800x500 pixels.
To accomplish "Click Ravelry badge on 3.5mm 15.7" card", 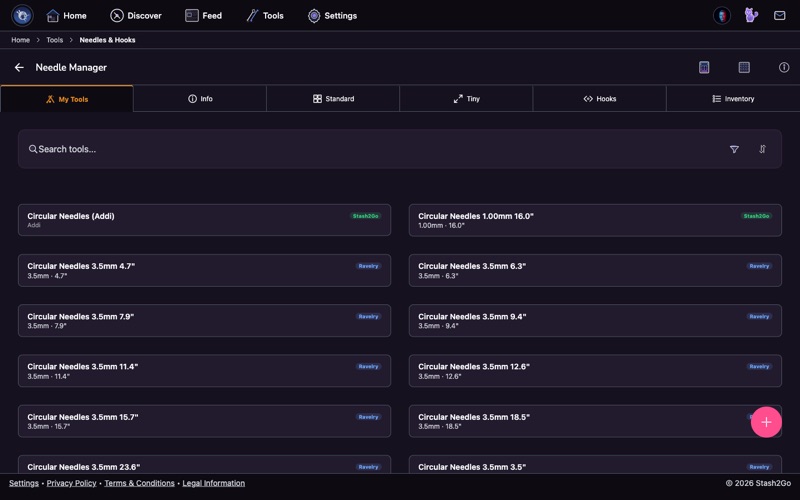I will (x=368, y=417).
